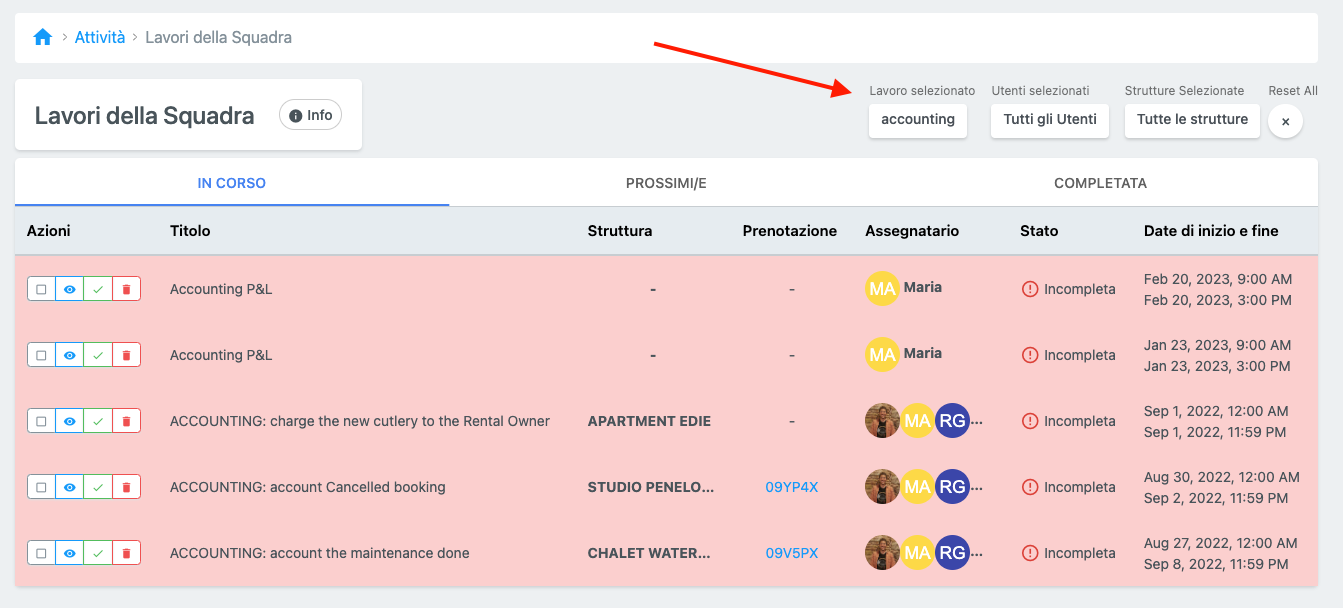The width and height of the screenshot is (1343, 608).
Task: View the first Accounting P&L task via eye icon
Action: point(69,289)
